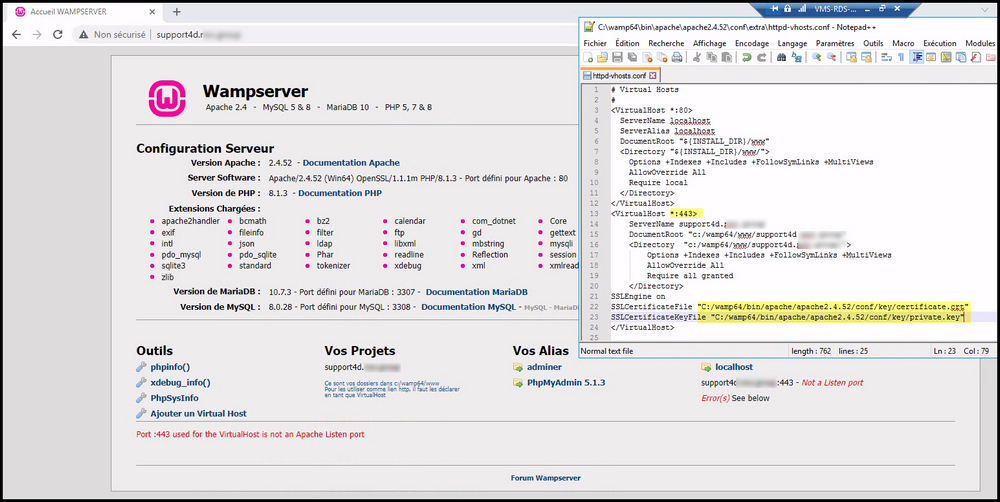Toggle Show all characters pilcrow icon
This screenshot has width=1000, height=502.
(x=901, y=58)
